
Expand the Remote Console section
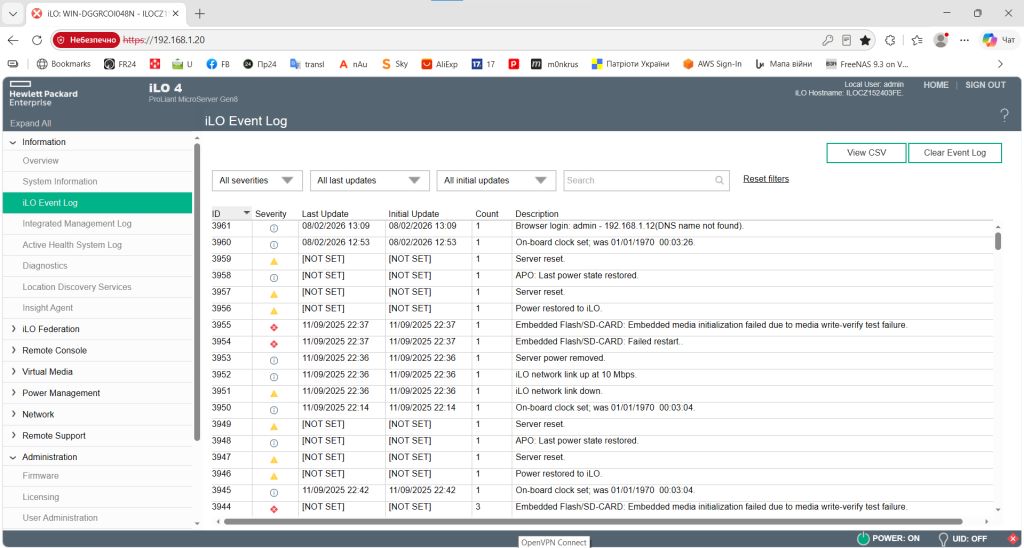pyautogui.click(x=13, y=350)
